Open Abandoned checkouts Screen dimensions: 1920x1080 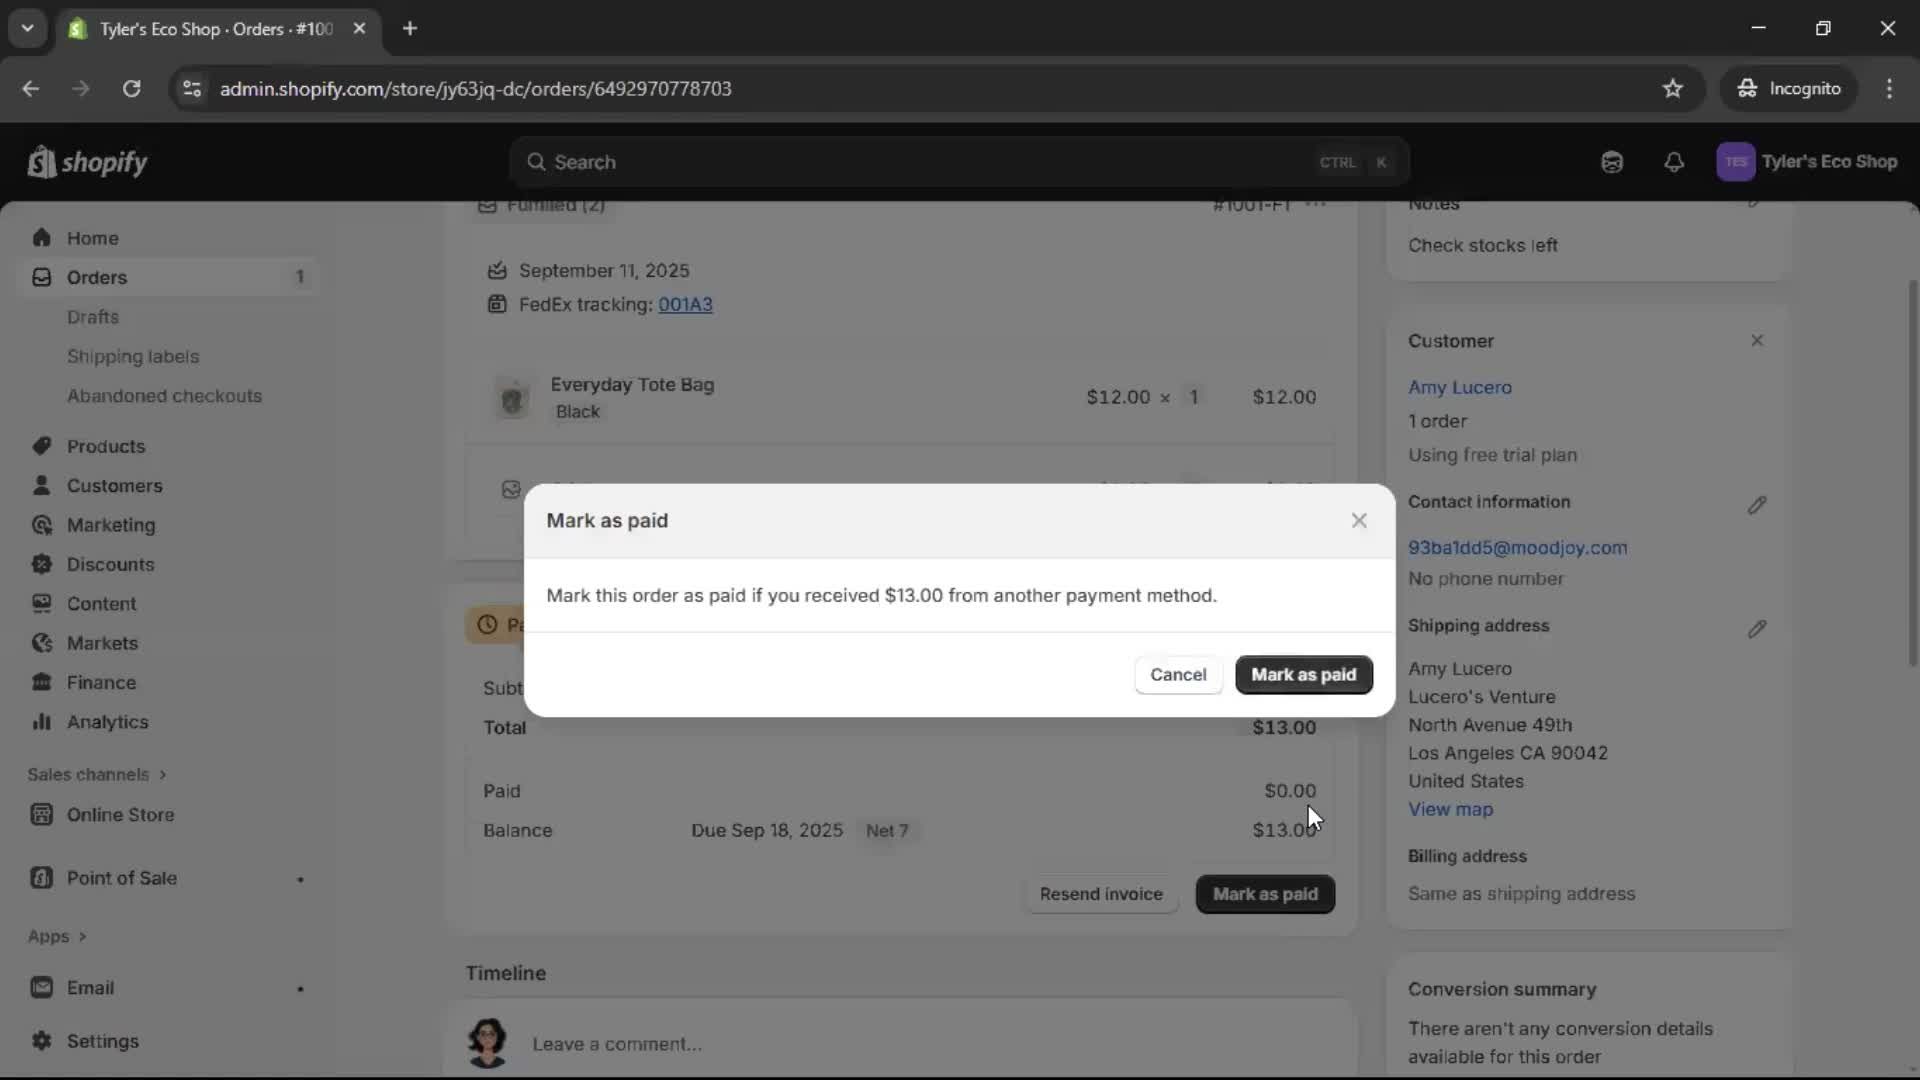(164, 396)
